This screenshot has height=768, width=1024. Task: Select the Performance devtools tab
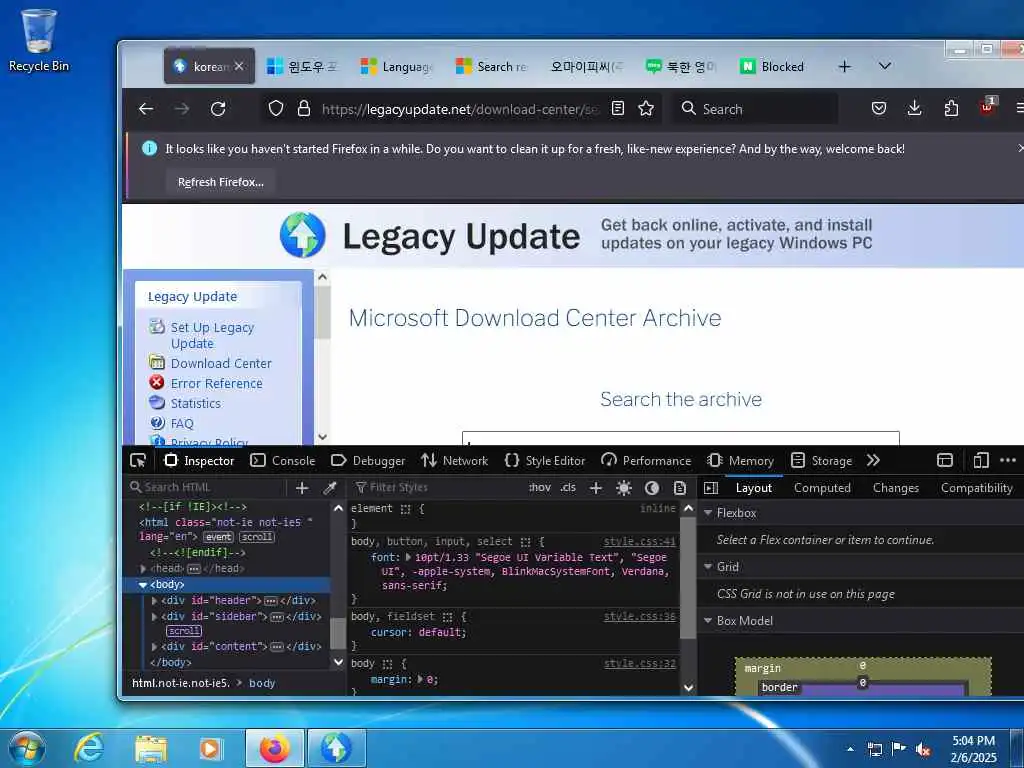coord(646,460)
